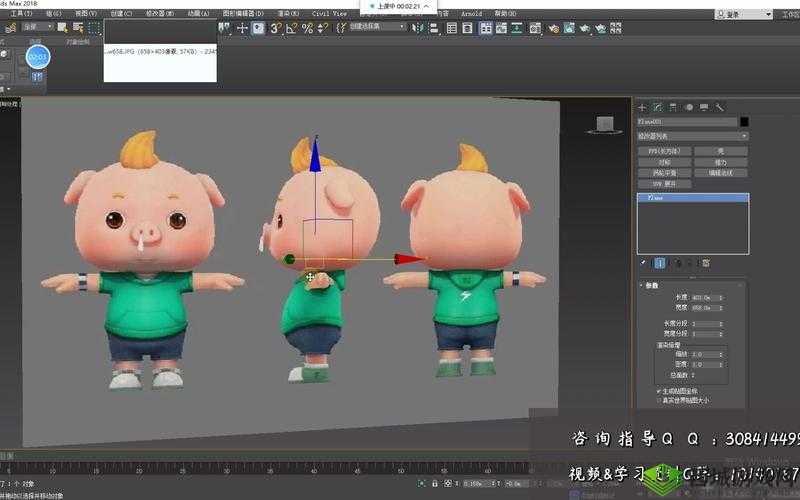Switch to the Motion command panel tab
This screenshot has width=800, height=500.
(x=689, y=107)
